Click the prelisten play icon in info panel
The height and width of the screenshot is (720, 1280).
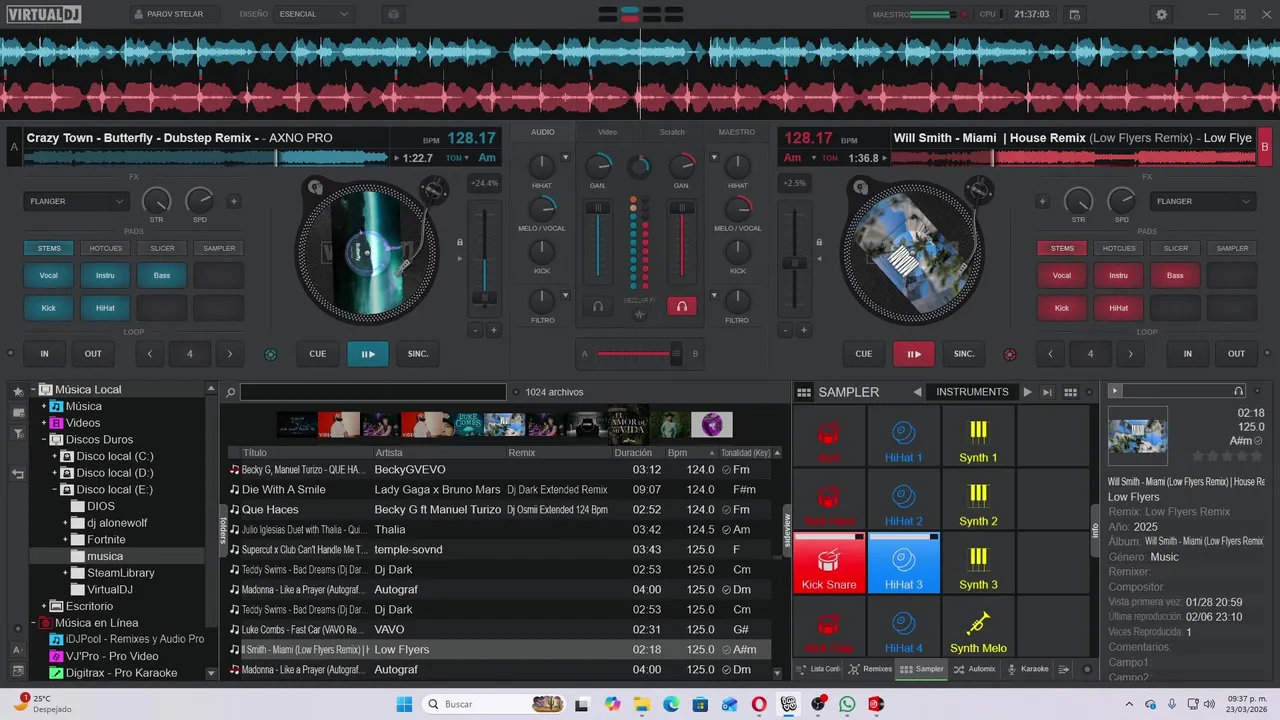click(x=1115, y=391)
